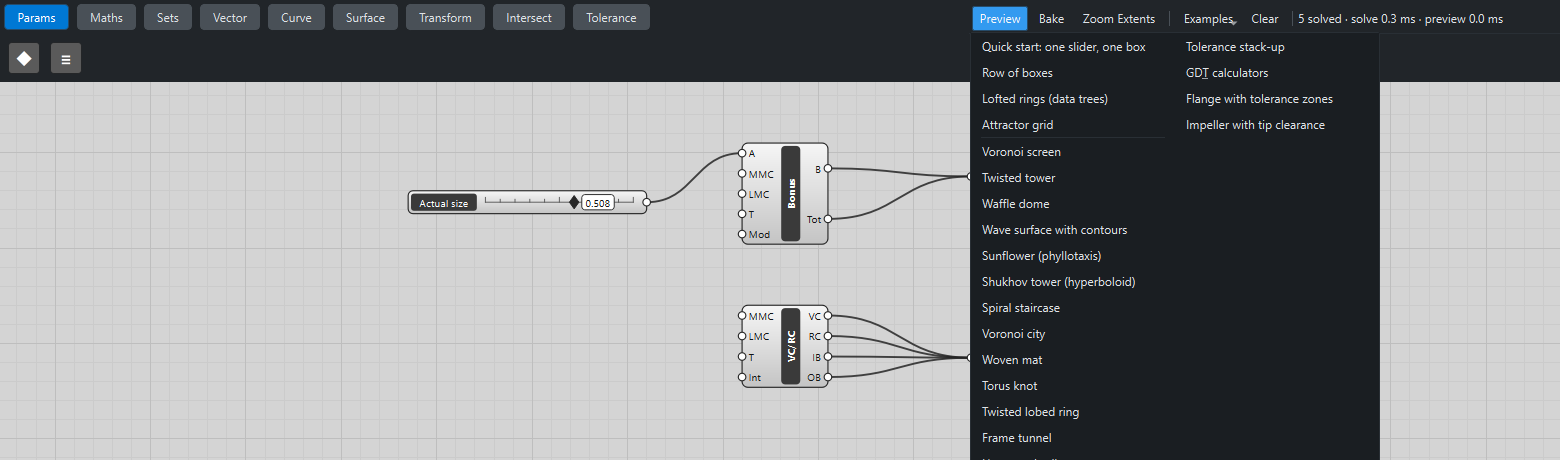Open the Intersect tab

[x=529, y=17]
